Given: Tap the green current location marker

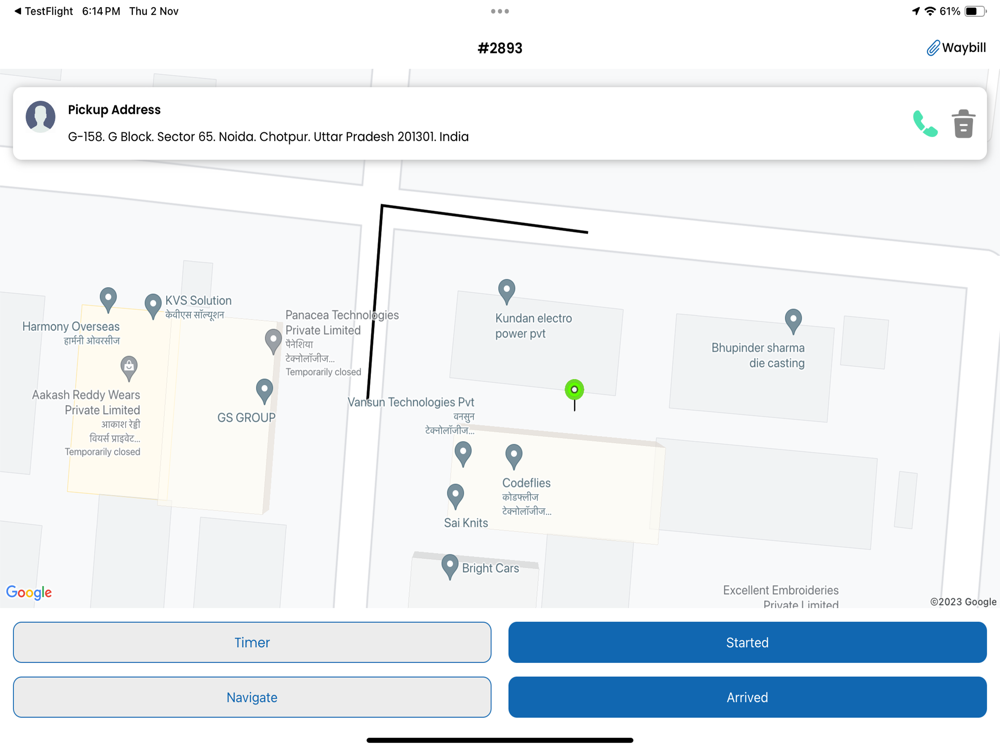Looking at the screenshot, I should coord(574,390).
